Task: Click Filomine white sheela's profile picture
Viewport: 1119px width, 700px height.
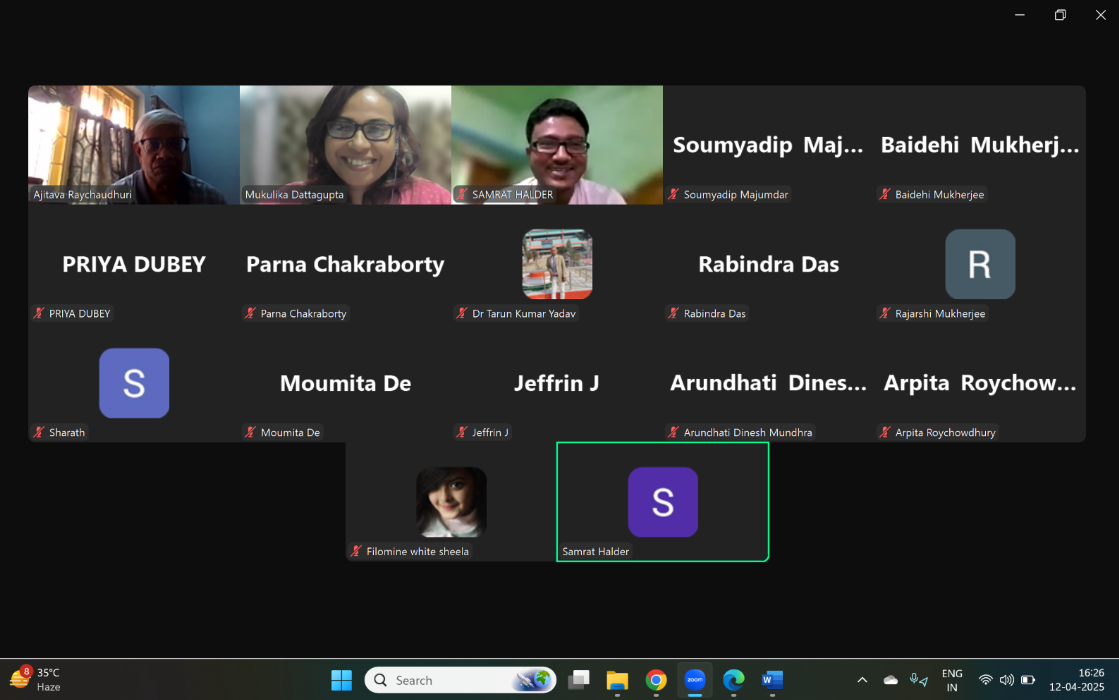Action: click(452, 502)
